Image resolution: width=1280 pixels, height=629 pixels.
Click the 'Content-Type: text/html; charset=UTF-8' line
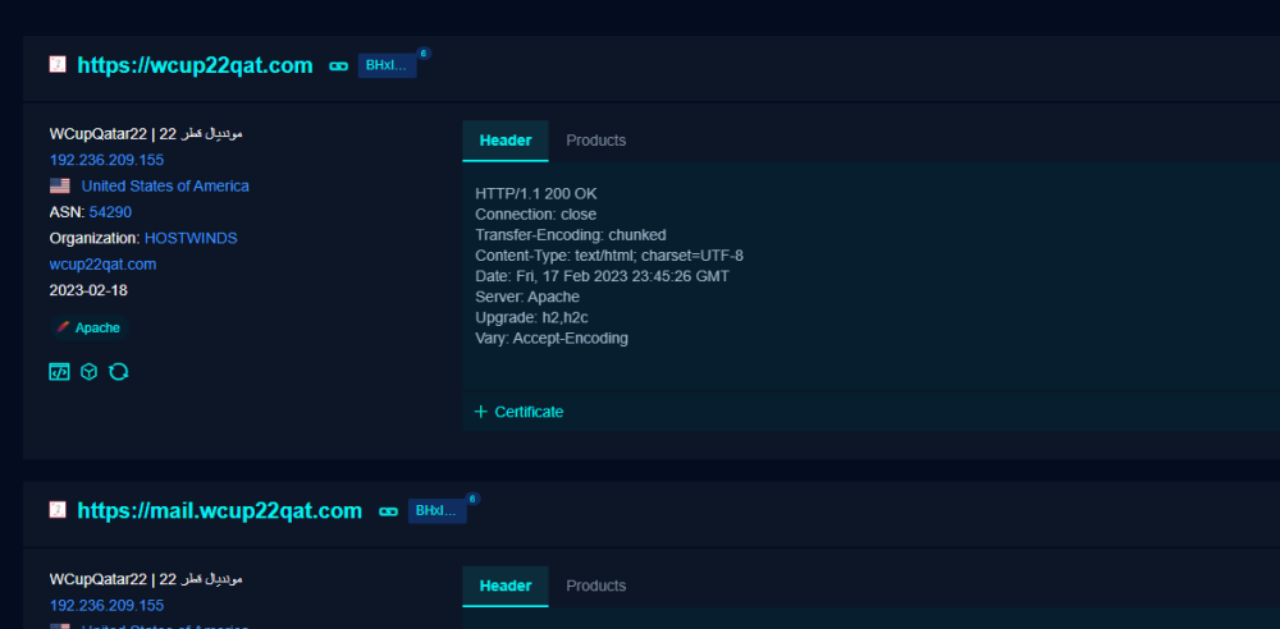[609, 255]
